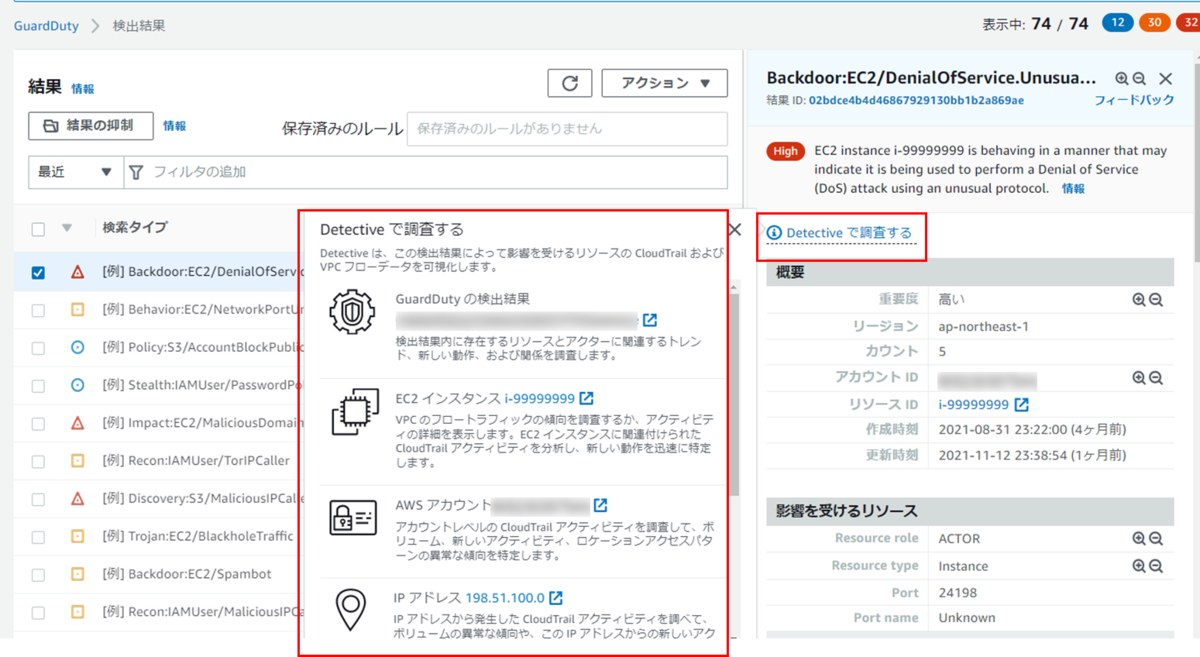Screen dimensions: 1200x657
Task: Check the Backdoor:EC2/Spambot row checkbox
Action: click(x=38, y=575)
